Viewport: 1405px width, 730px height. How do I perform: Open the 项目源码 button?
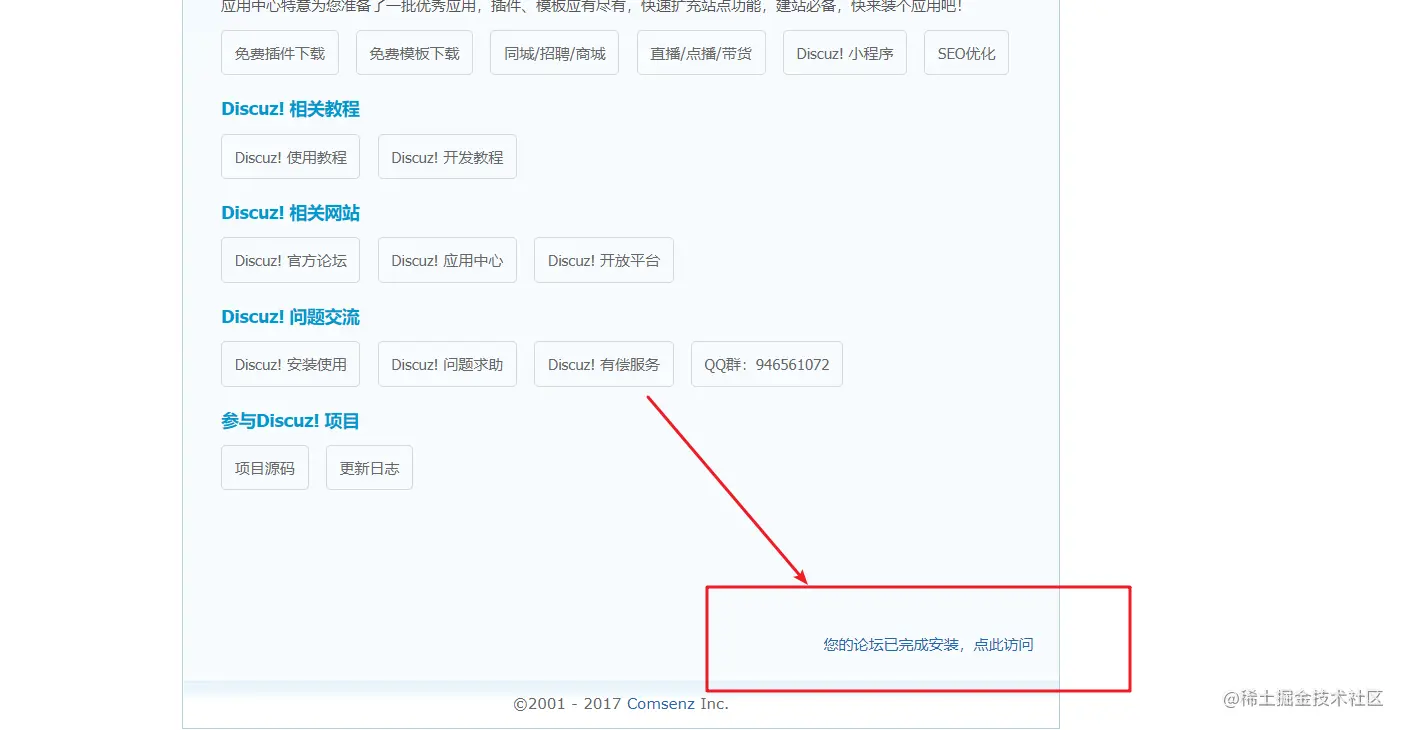click(x=265, y=468)
